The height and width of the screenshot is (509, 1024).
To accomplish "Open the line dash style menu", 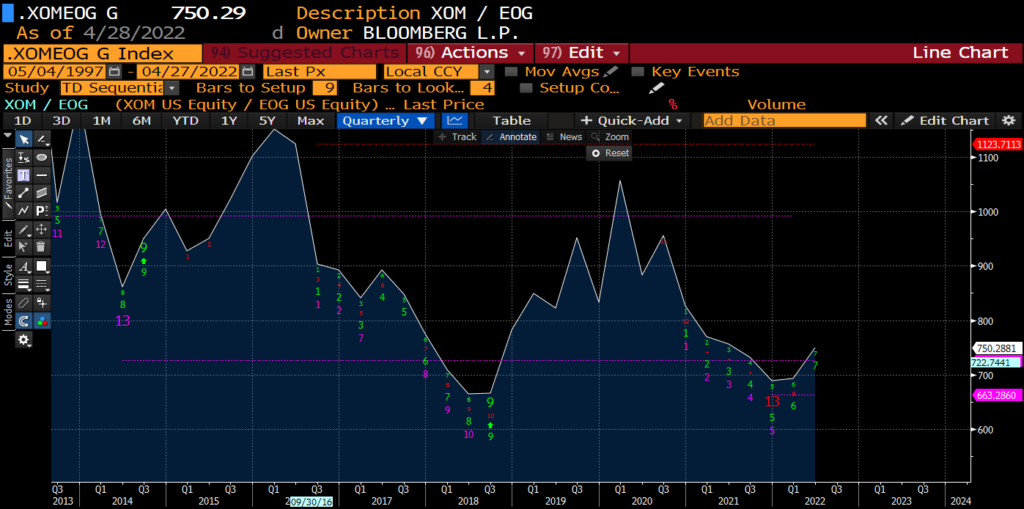I will tap(42, 284).
